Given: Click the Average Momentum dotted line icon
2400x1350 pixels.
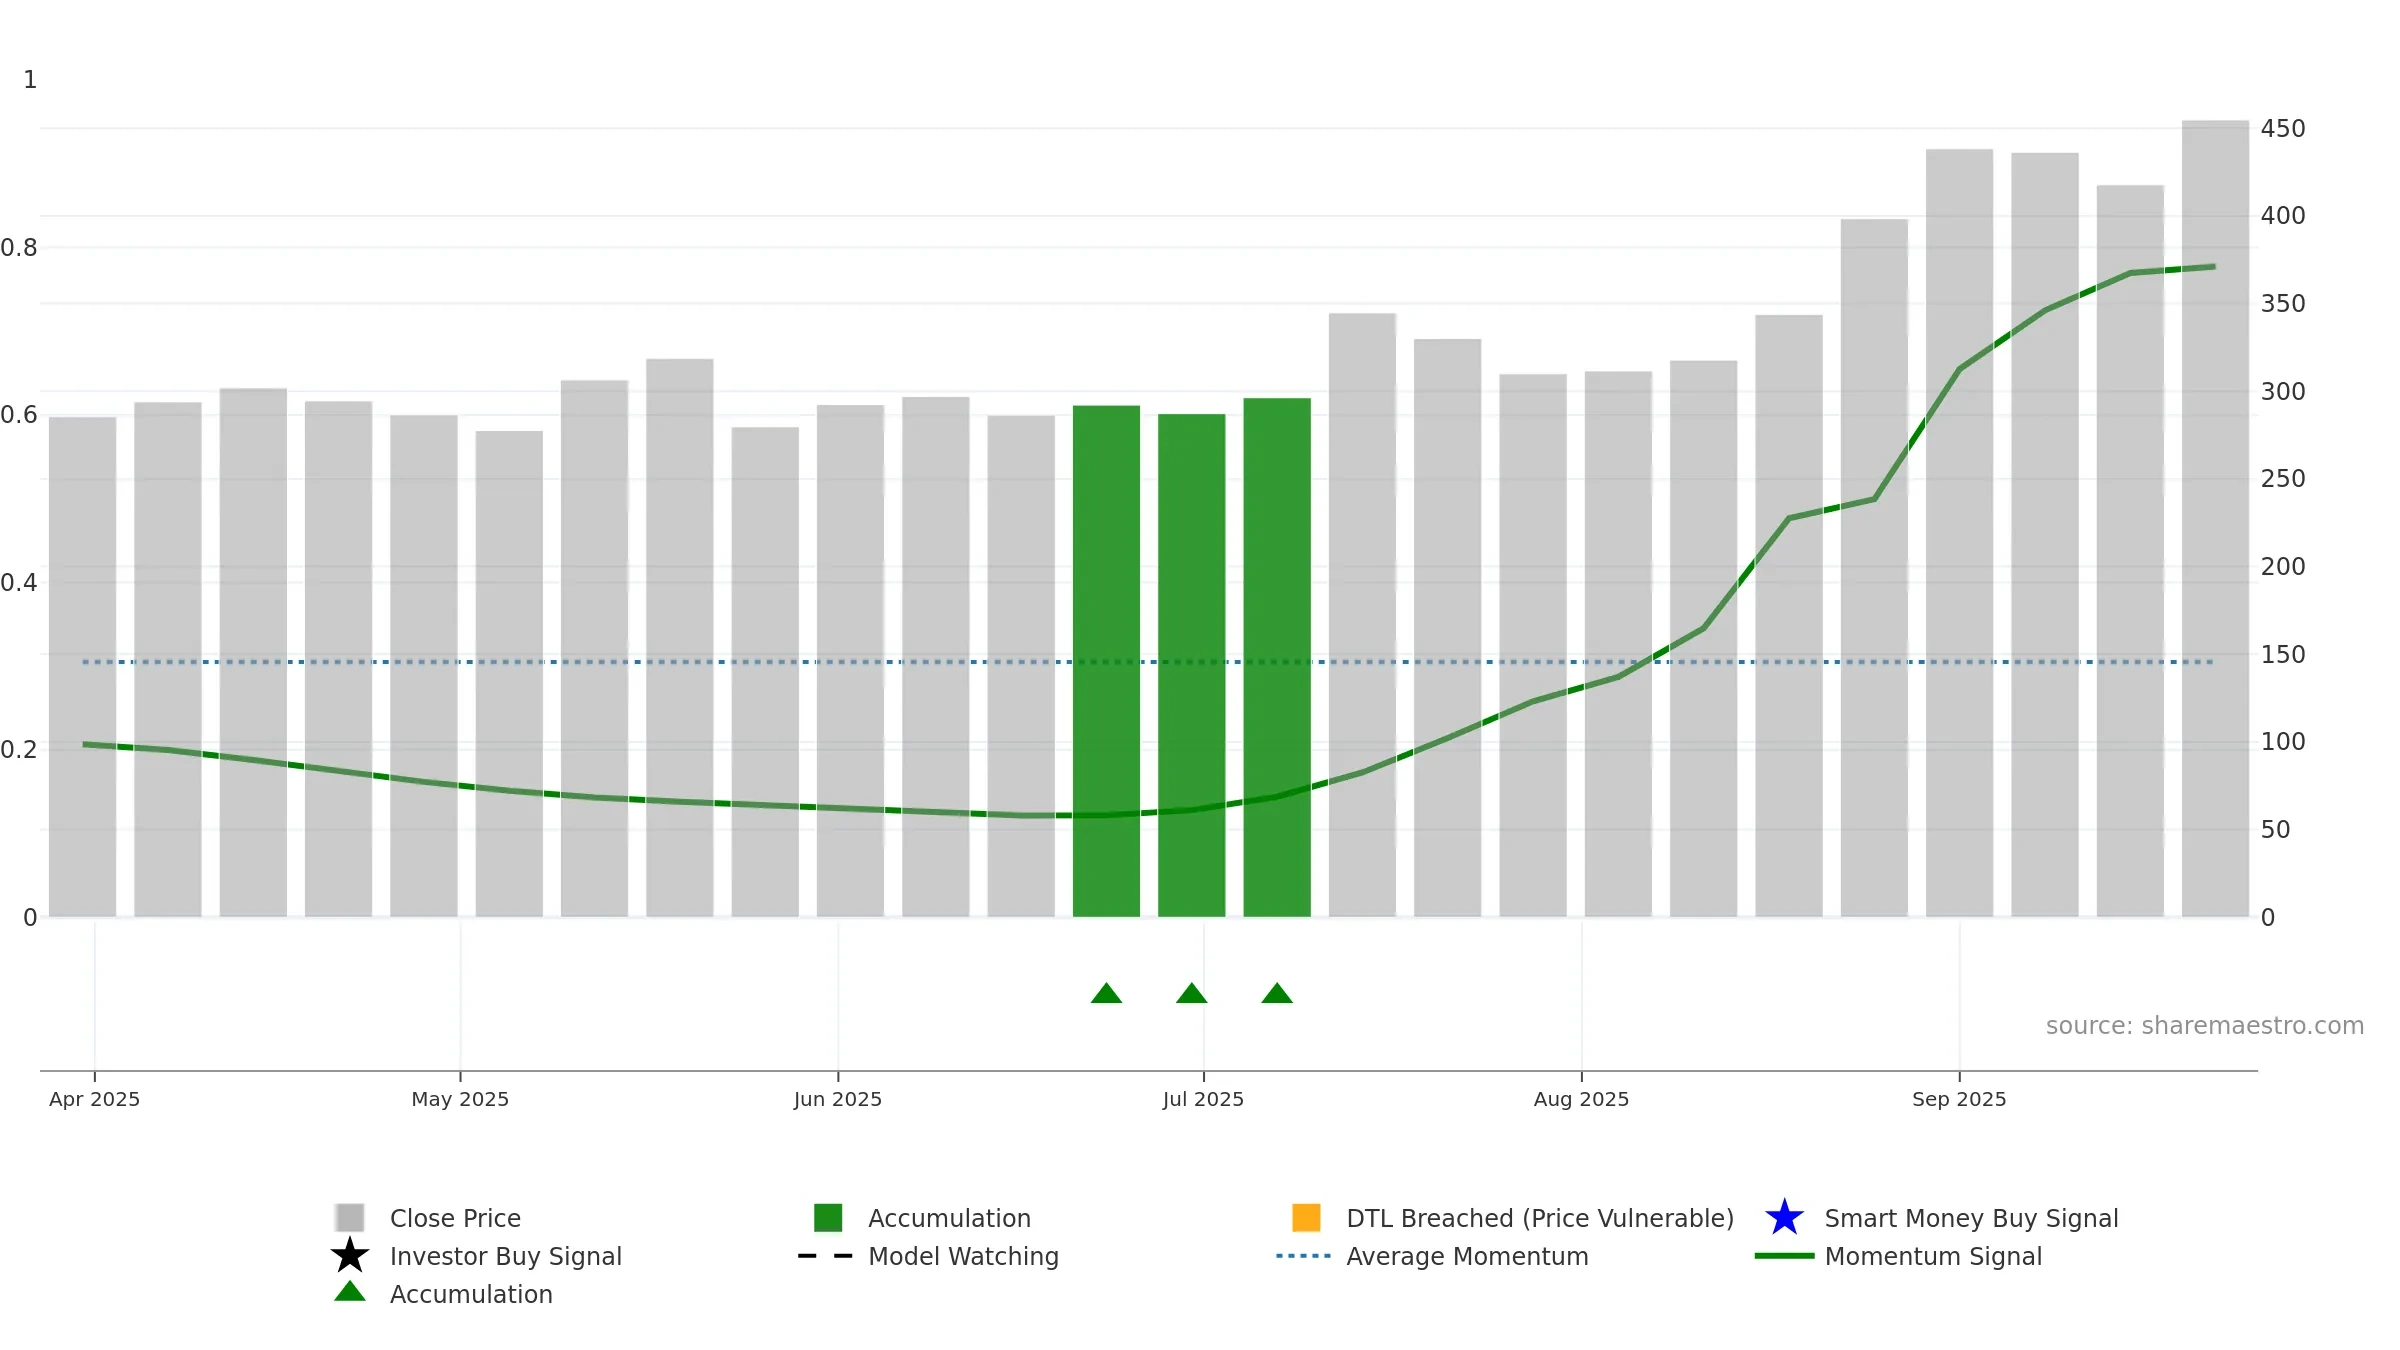Looking at the screenshot, I should 1304,1256.
